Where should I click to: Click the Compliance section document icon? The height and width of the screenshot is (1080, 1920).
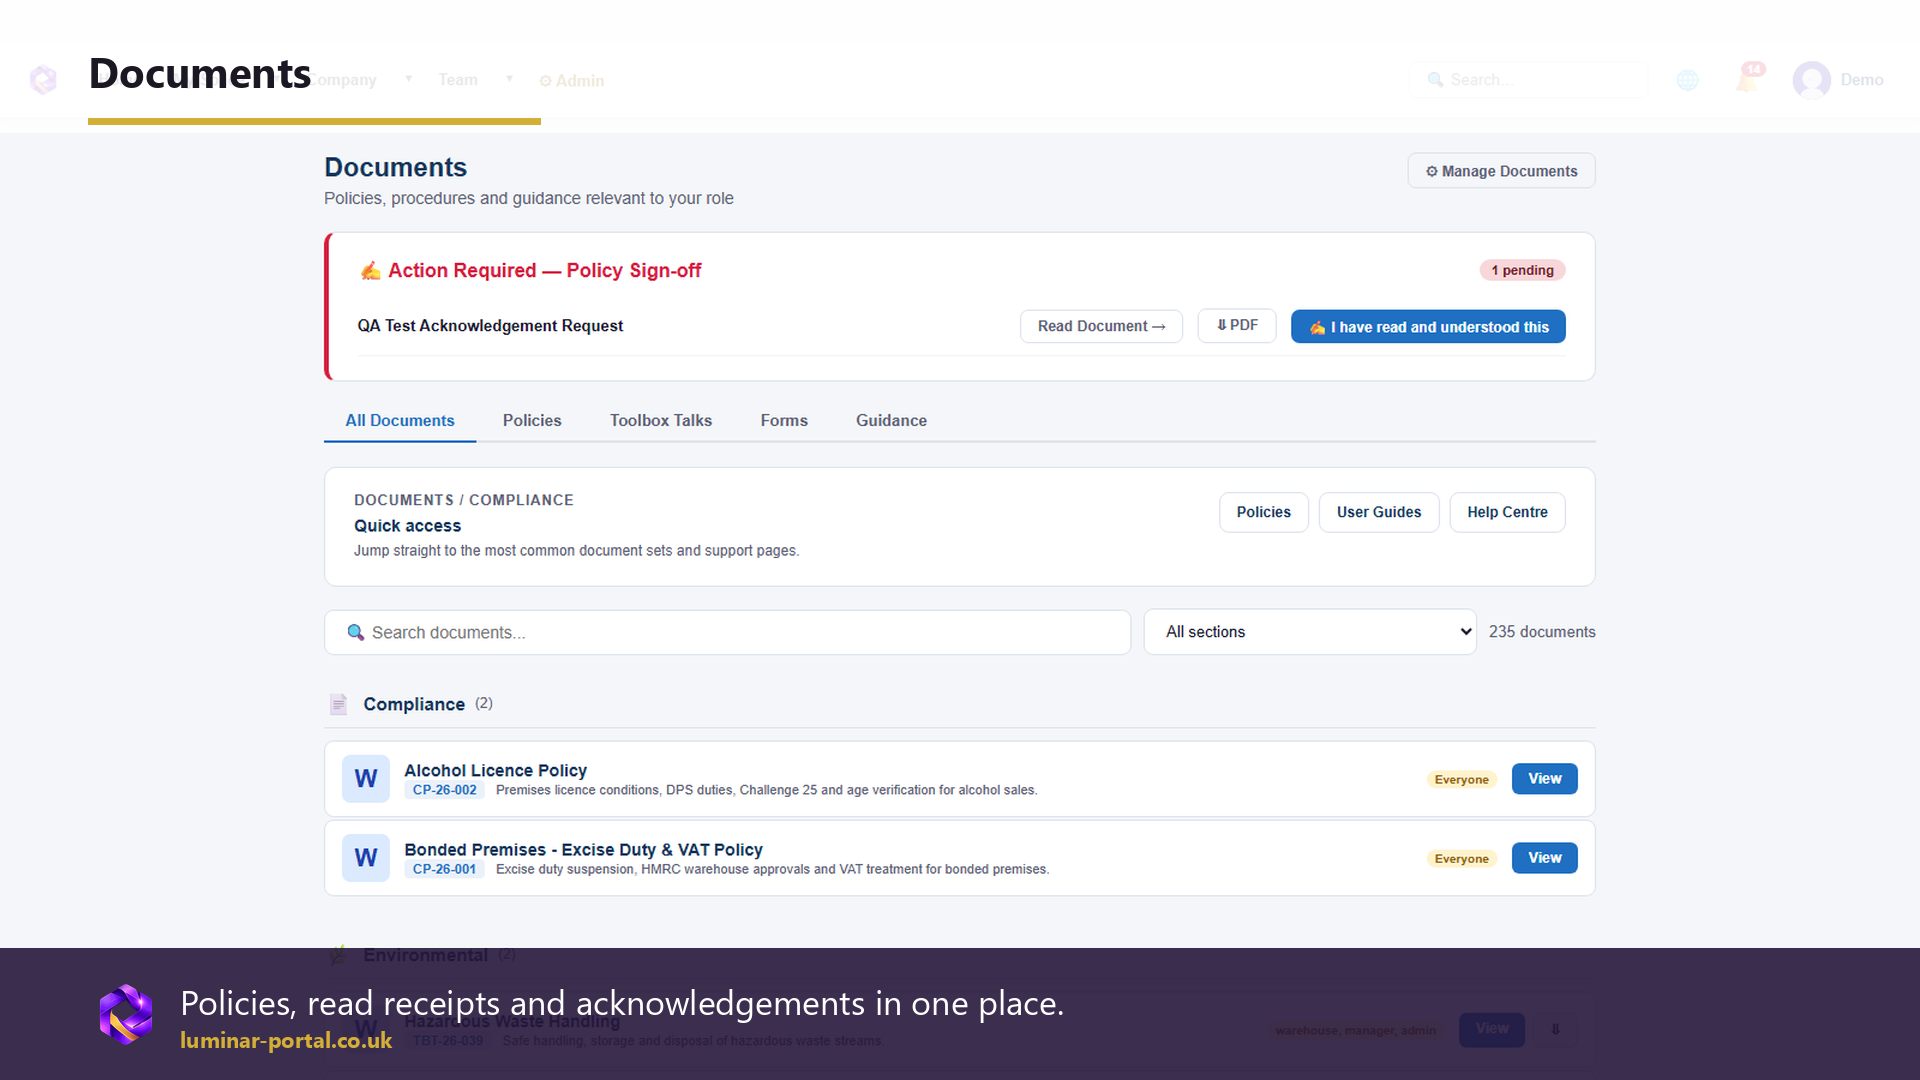point(338,704)
